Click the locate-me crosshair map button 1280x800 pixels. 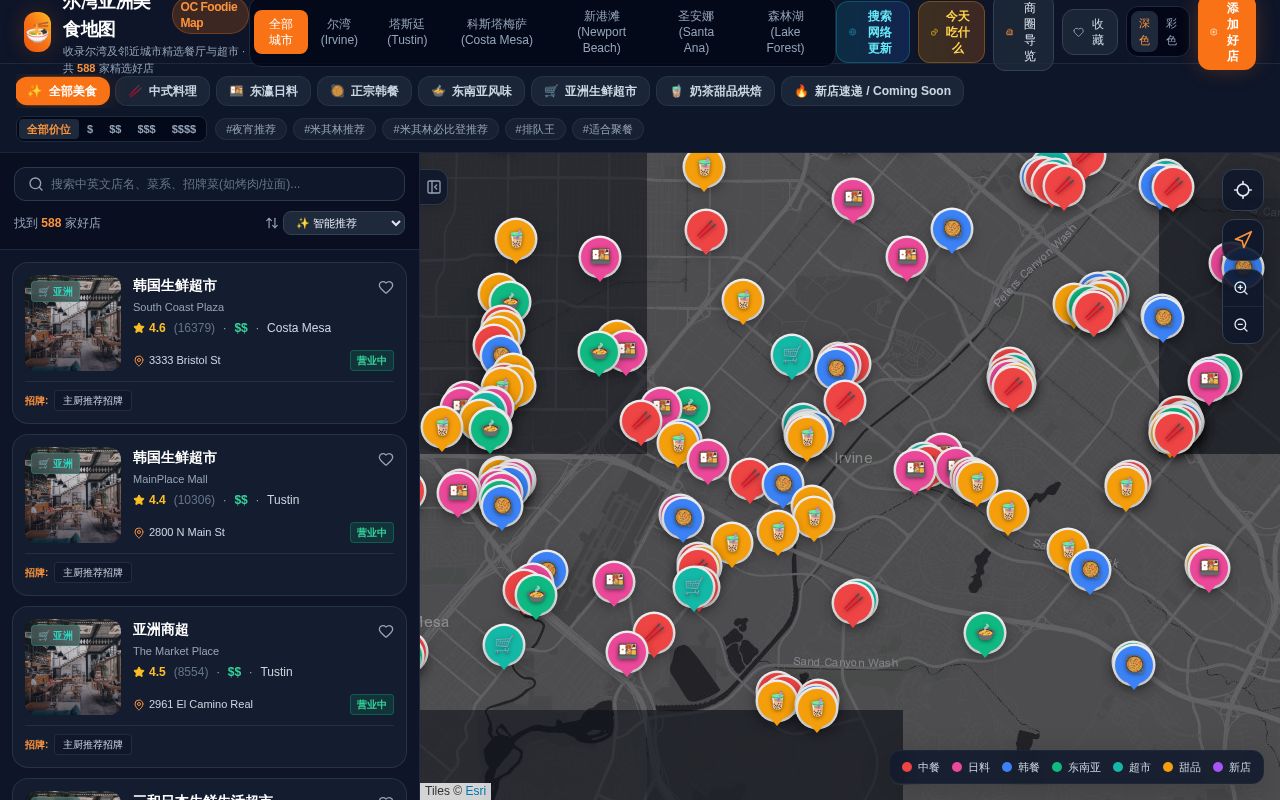(1243, 190)
